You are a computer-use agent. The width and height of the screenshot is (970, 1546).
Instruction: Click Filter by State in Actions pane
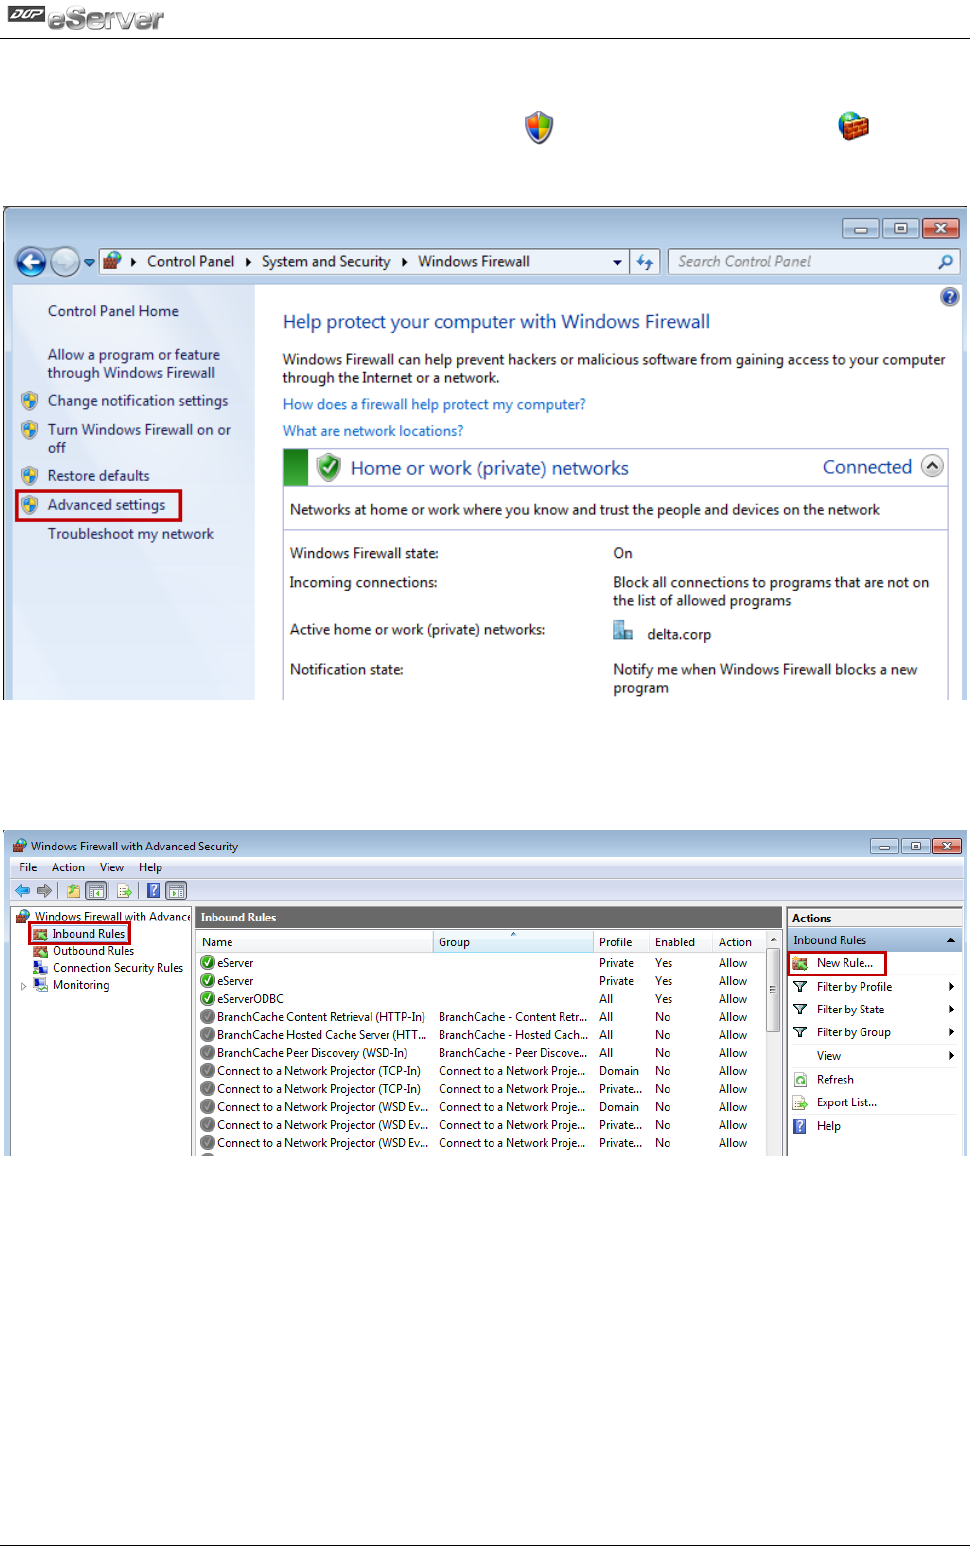point(850,1010)
